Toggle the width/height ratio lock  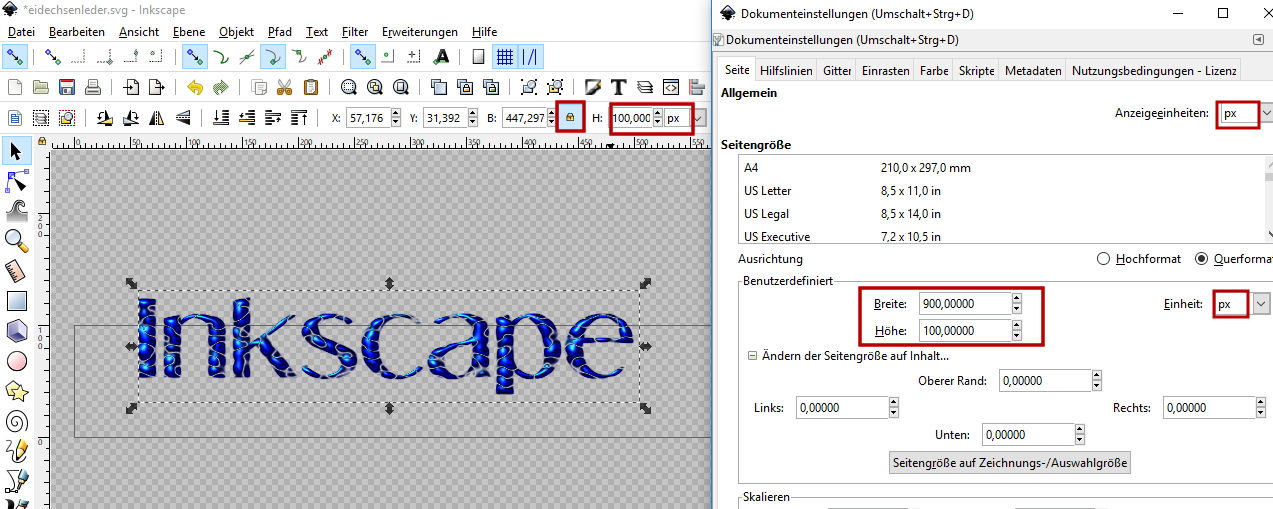pos(570,118)
